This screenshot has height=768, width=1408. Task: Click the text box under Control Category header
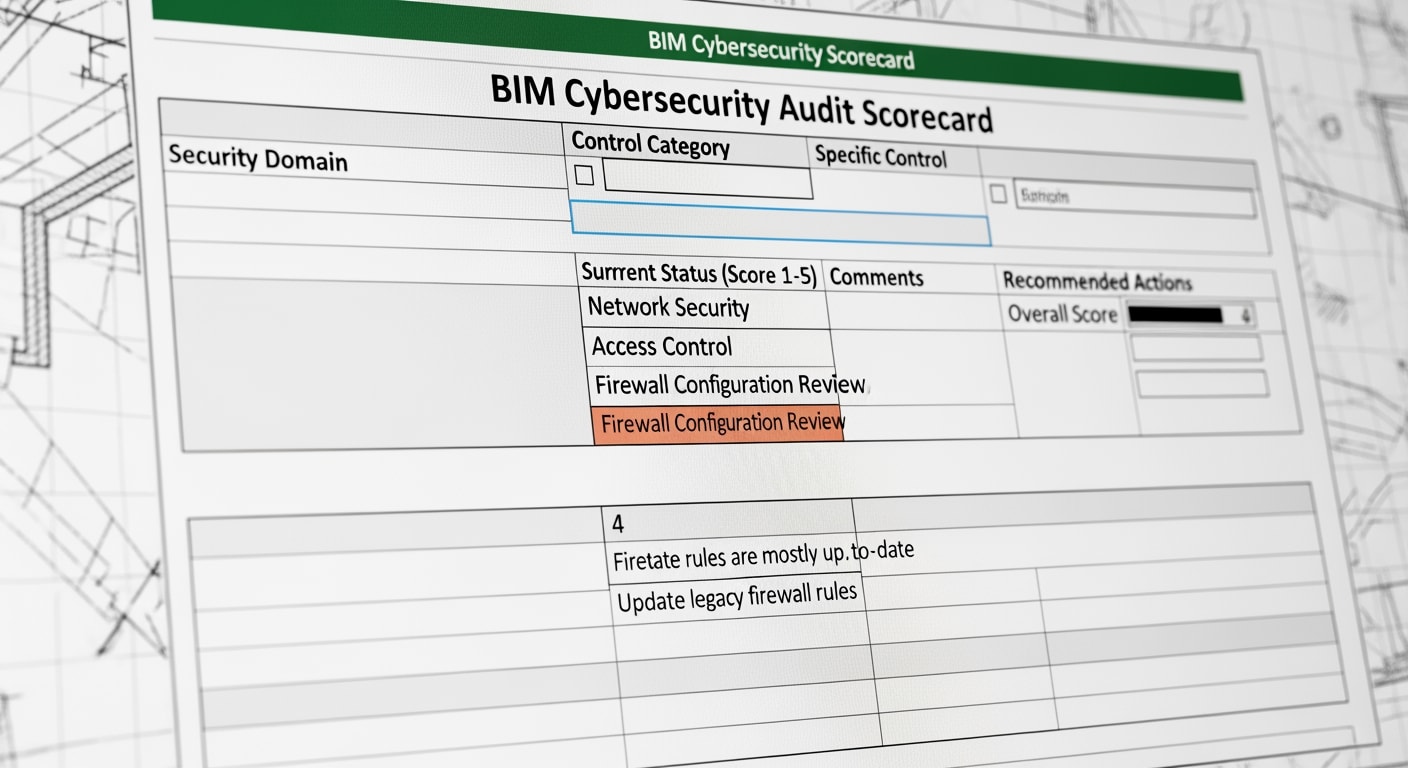coord(707,176)
